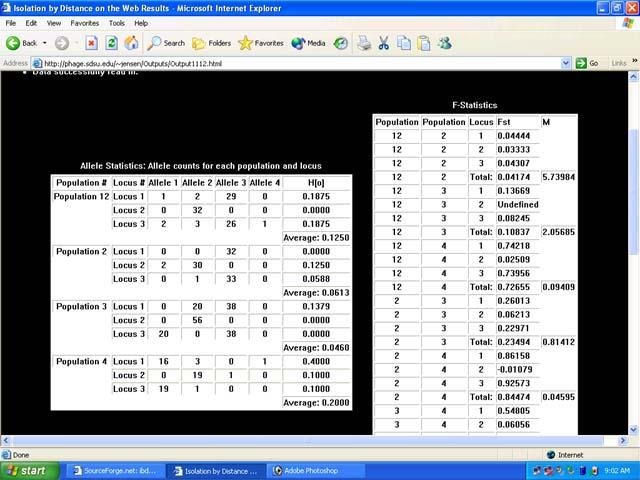Open the Back history dropdown arrow
This screenshot has width=640, height=480.
pos(44,43)
